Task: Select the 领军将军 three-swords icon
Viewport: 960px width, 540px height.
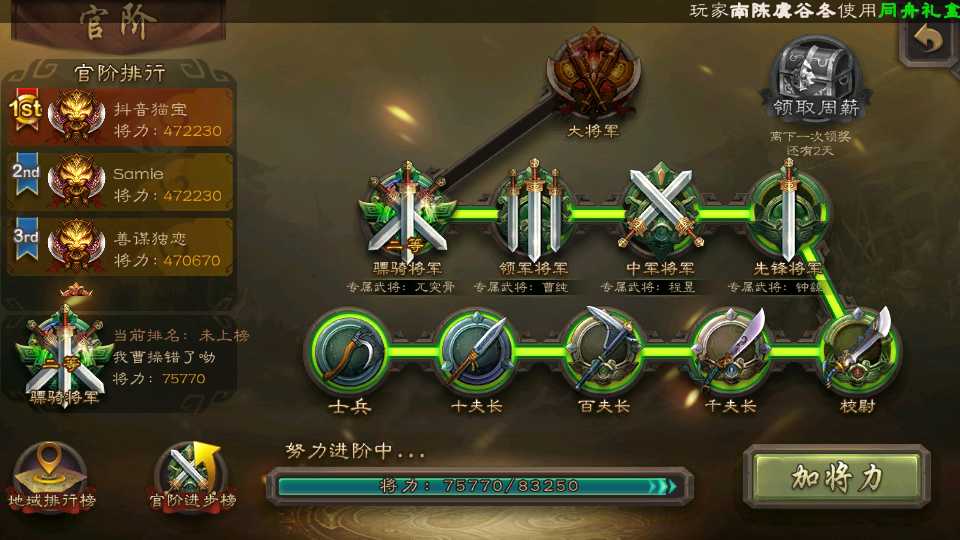Action: 534,212
